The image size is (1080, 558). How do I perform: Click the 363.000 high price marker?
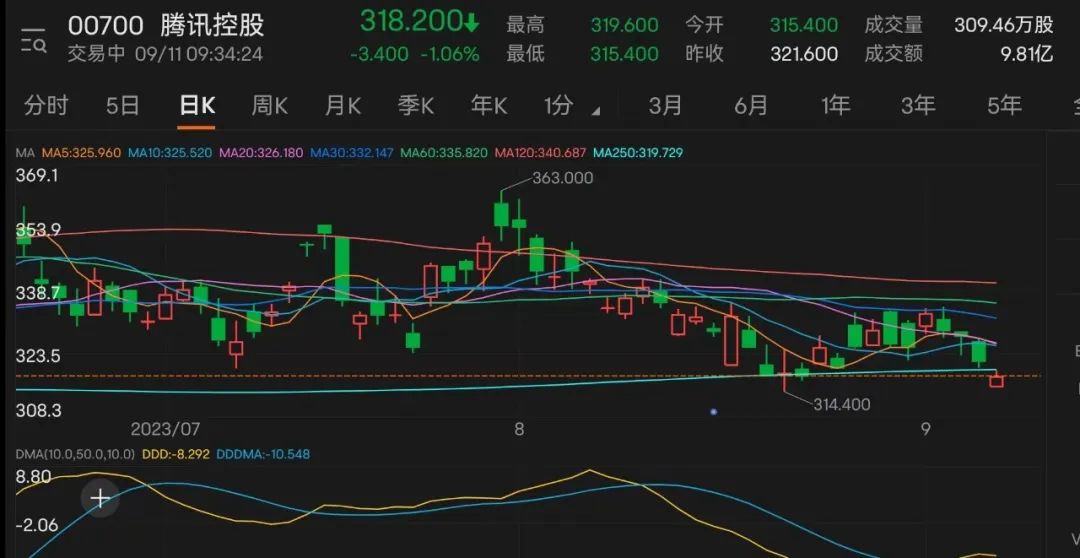click(x=562, y=178)
